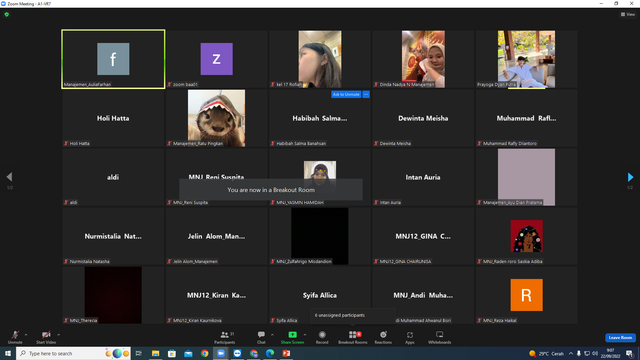The width and height of the screenshot is (640, 360).
Task: Click the green Share Screen button
Action: click(292, 337)
